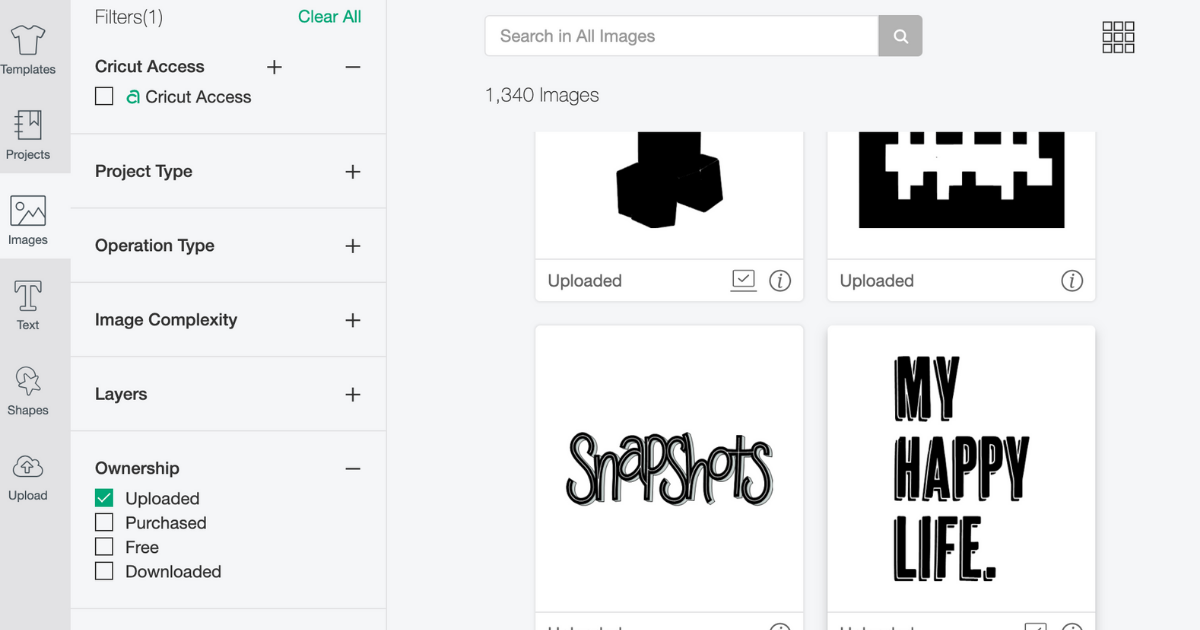The width and height of the screenshot is (1200, 630).
Task: Expand the Operation Type filter
Action: pos(352,246)
